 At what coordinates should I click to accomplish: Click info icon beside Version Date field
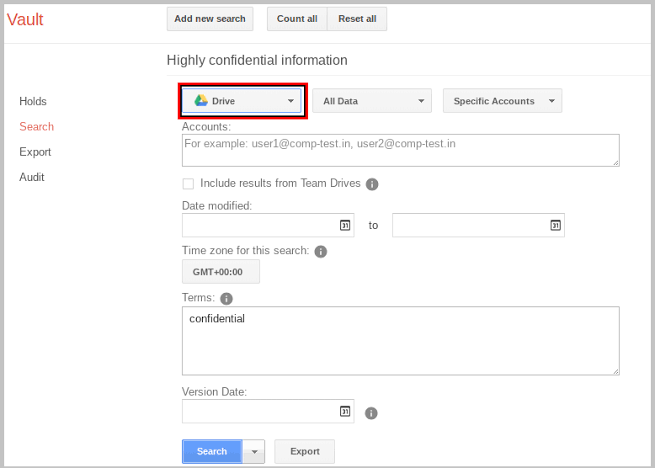click(371, 412)
